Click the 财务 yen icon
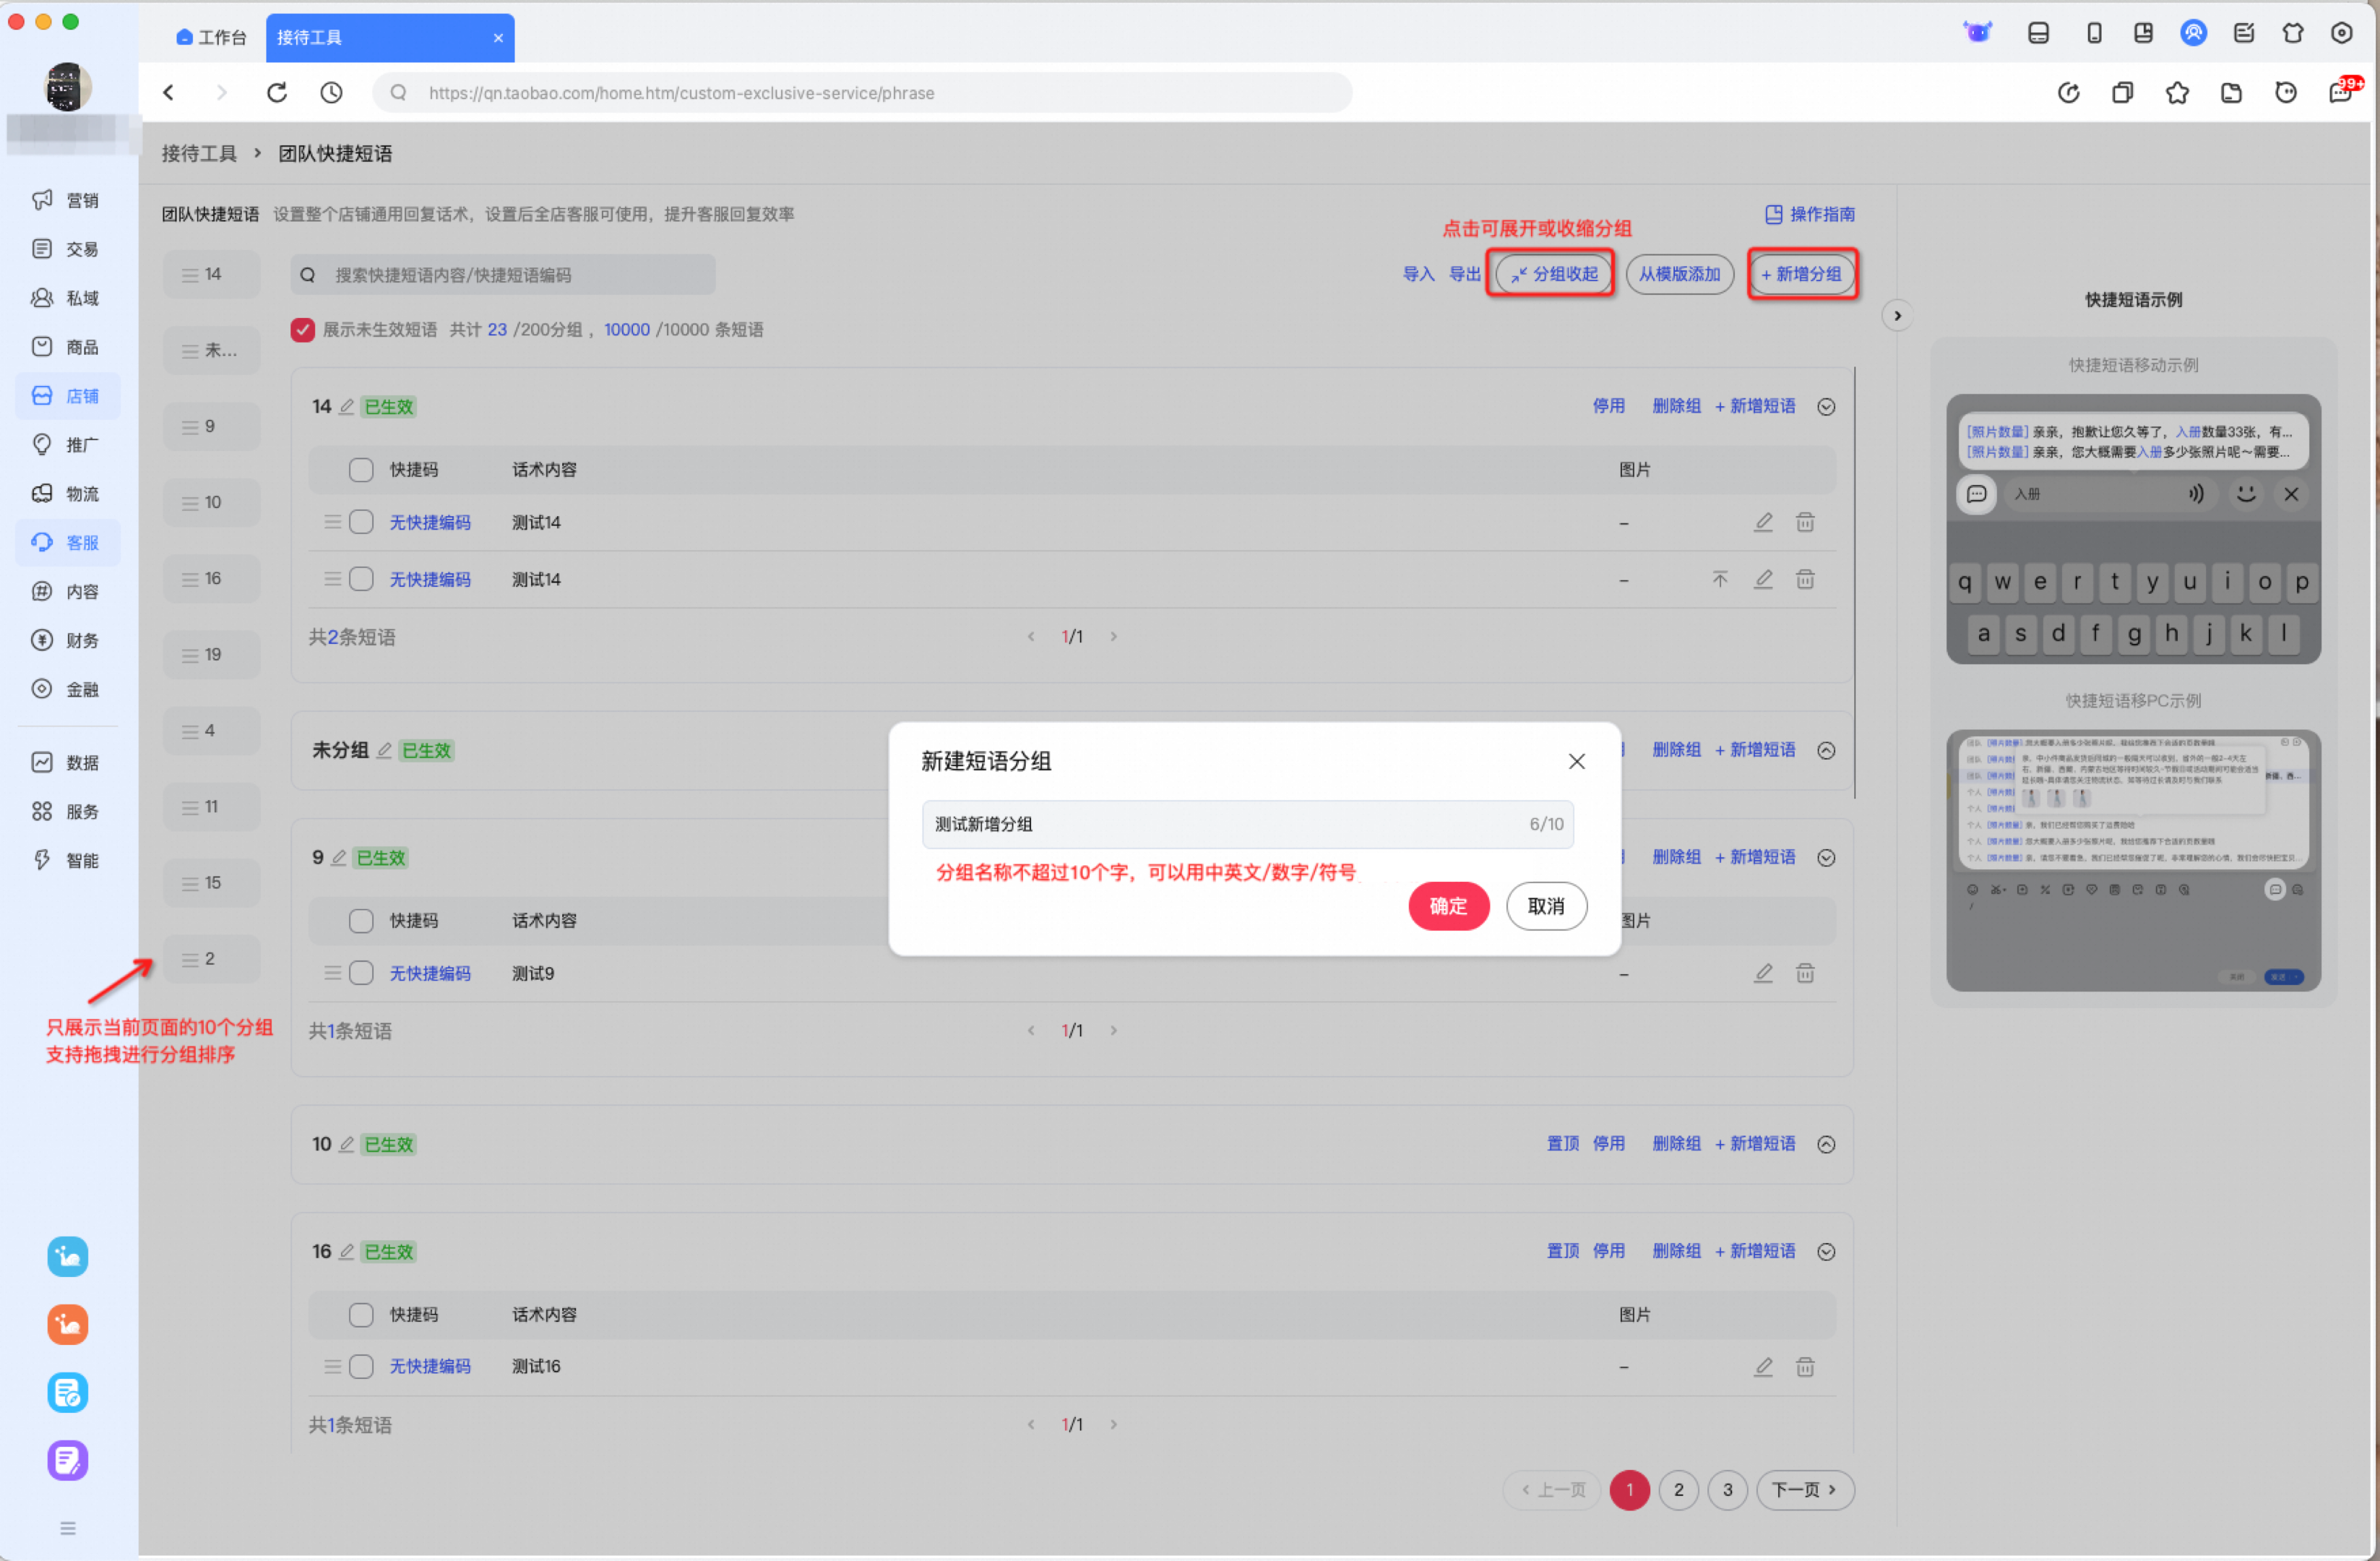This screenshot has height=1561, width=2380. [42, 641]
